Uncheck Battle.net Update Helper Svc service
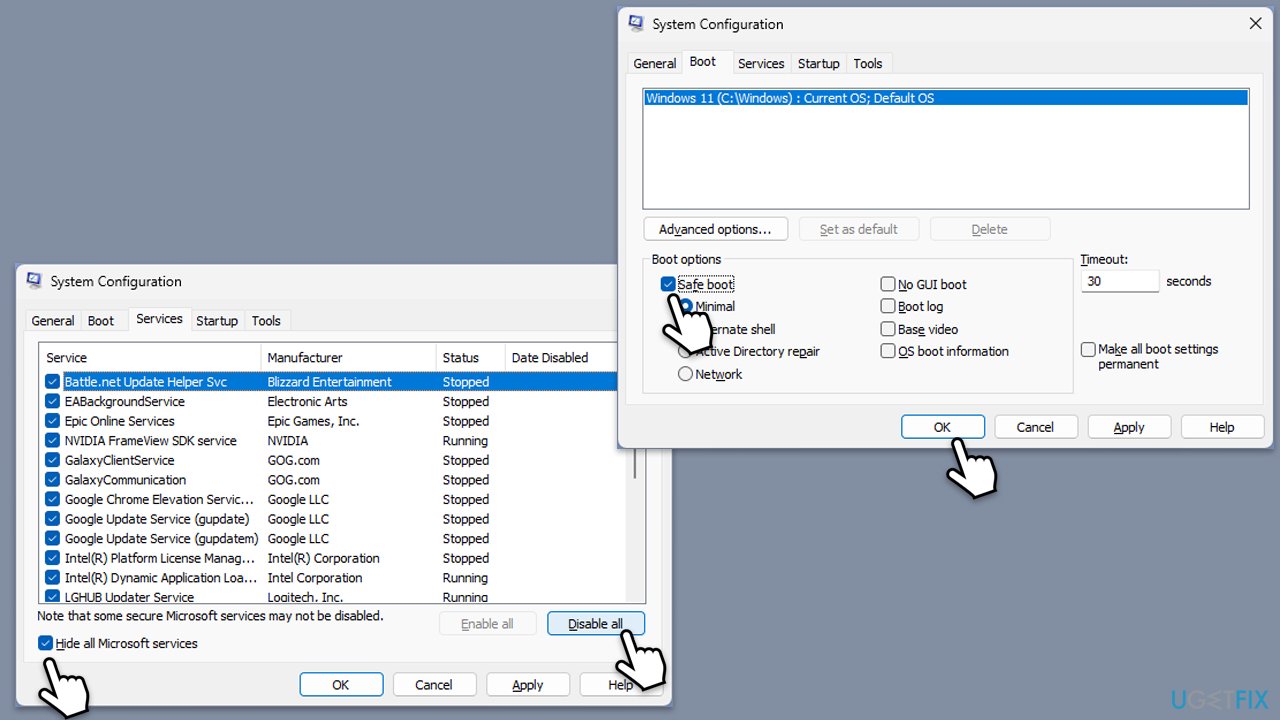This screenshot has width=1280, height=720. [x=53, y=382]
